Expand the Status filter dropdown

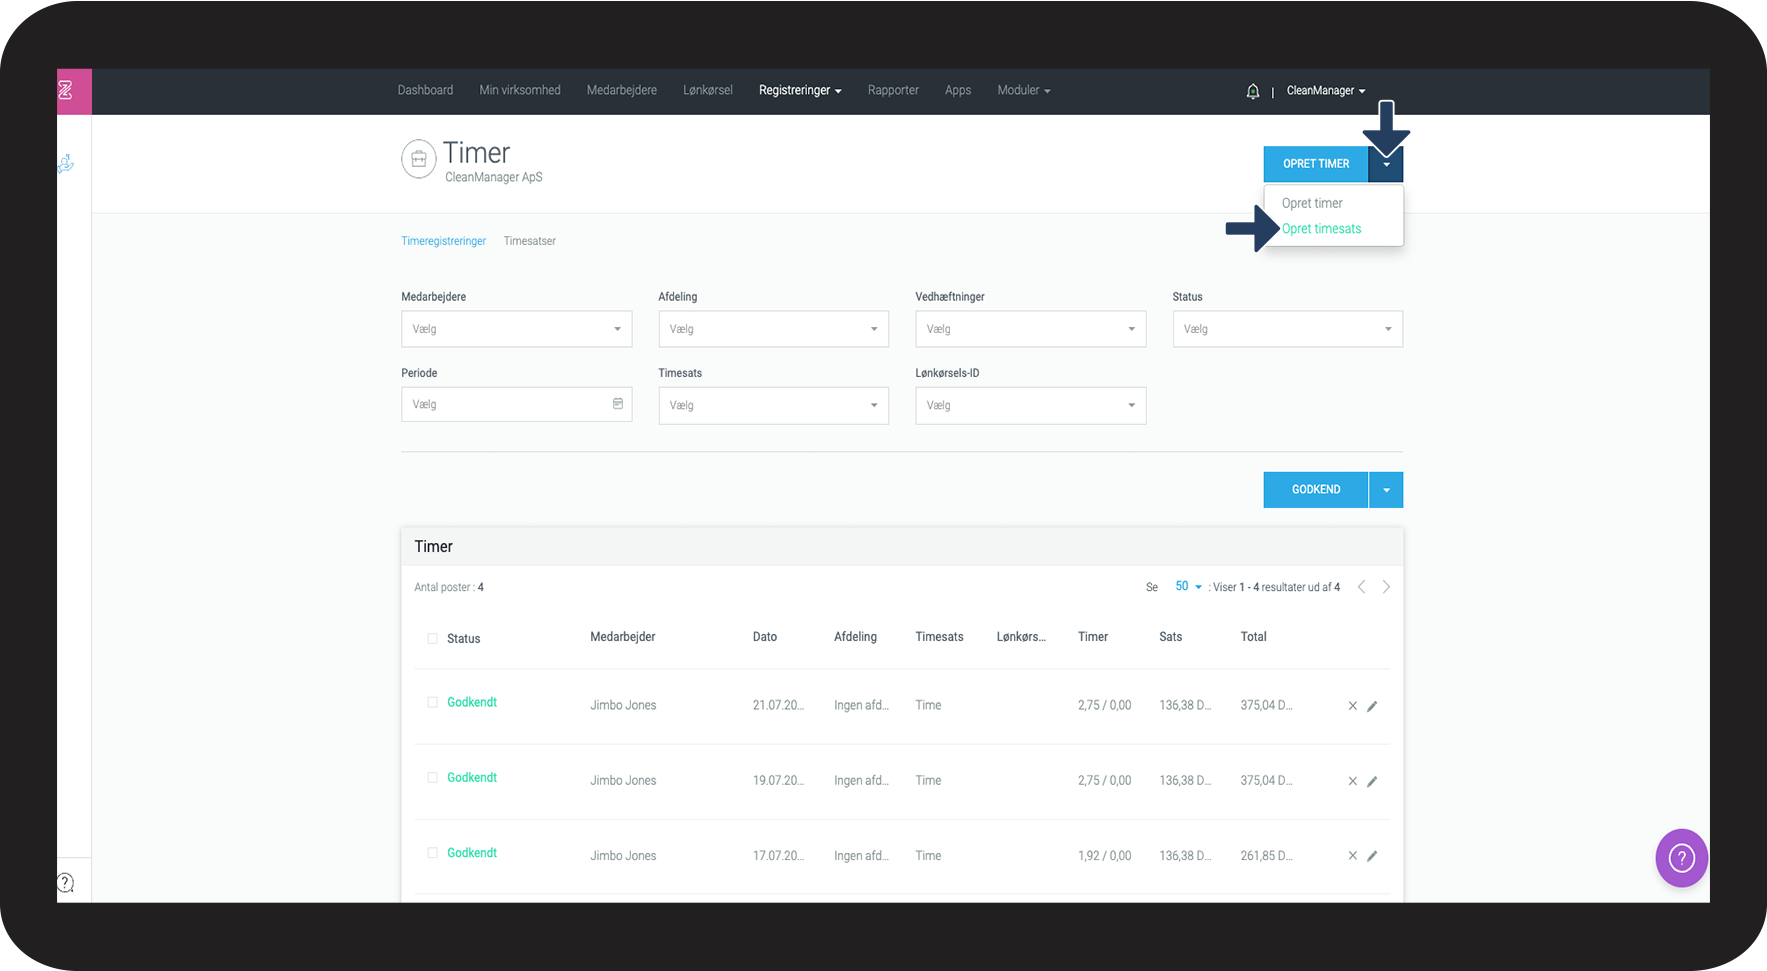point(1287,329)
